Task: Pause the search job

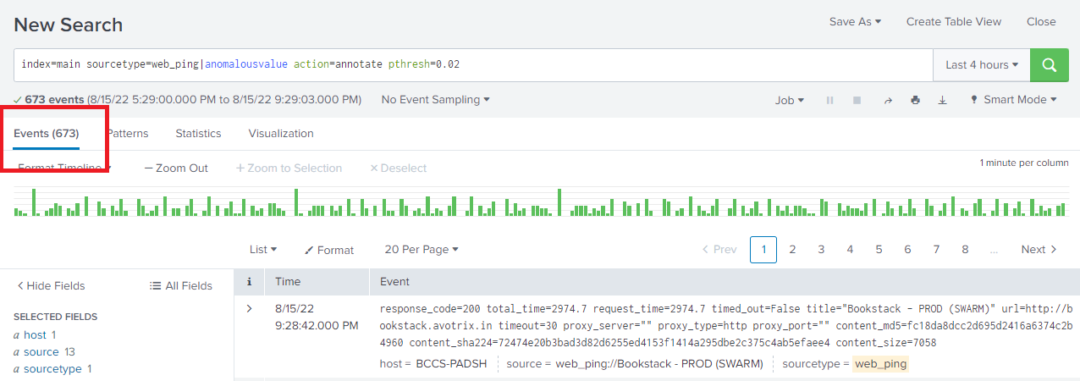Action: coord(830,100)
